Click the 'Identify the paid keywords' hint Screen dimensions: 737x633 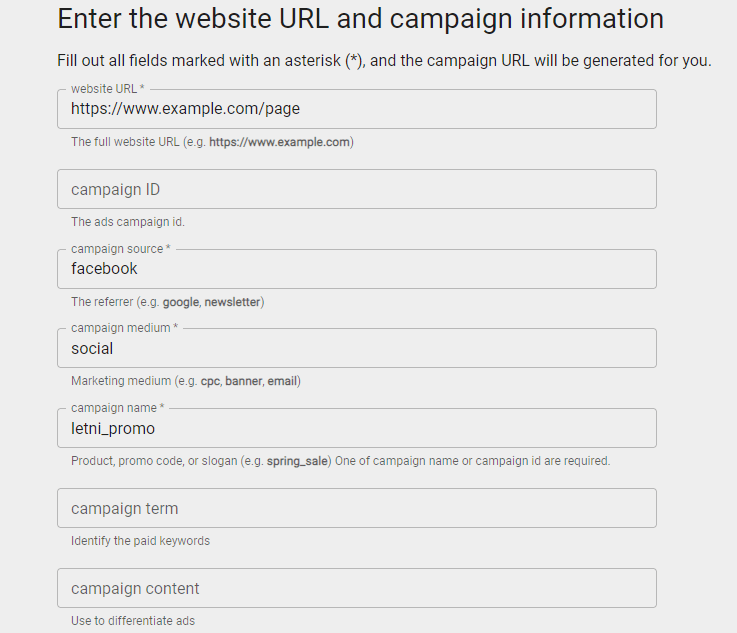(140, 541)
